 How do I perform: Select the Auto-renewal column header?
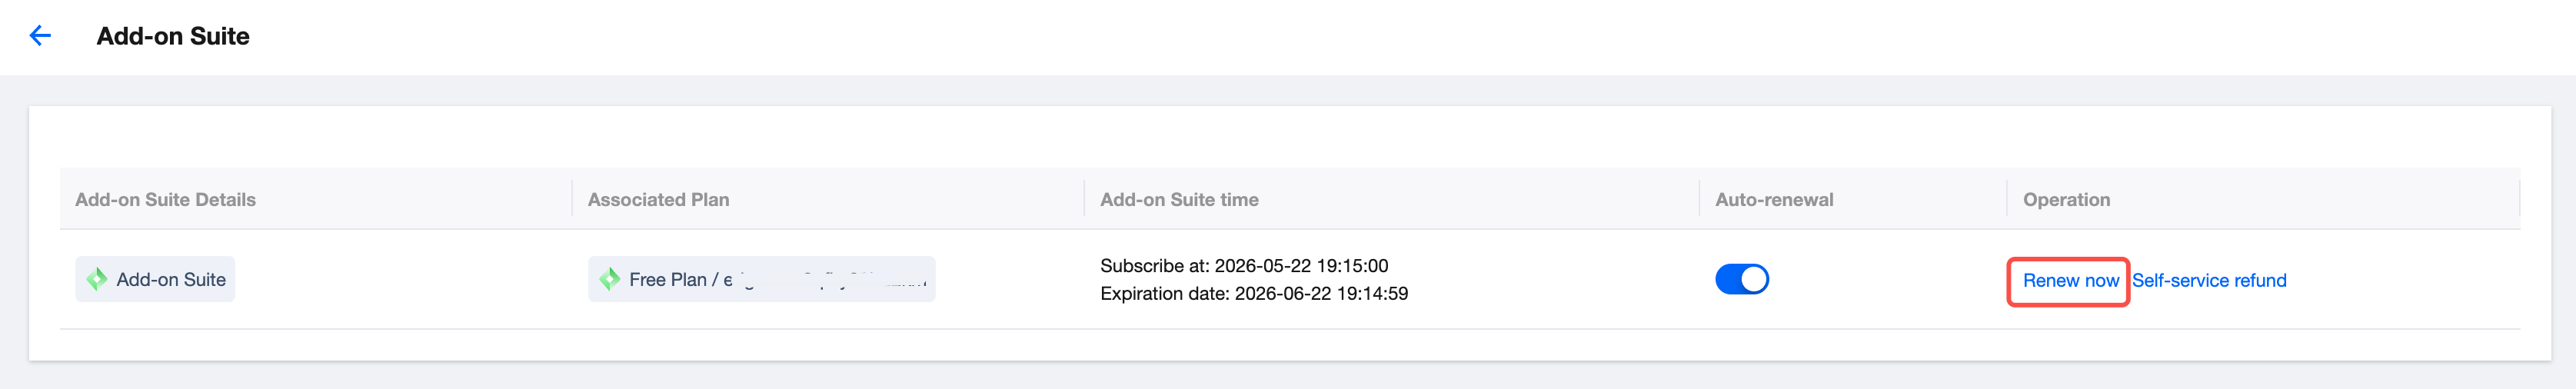pyautogui.click(x=1774, y=200)
